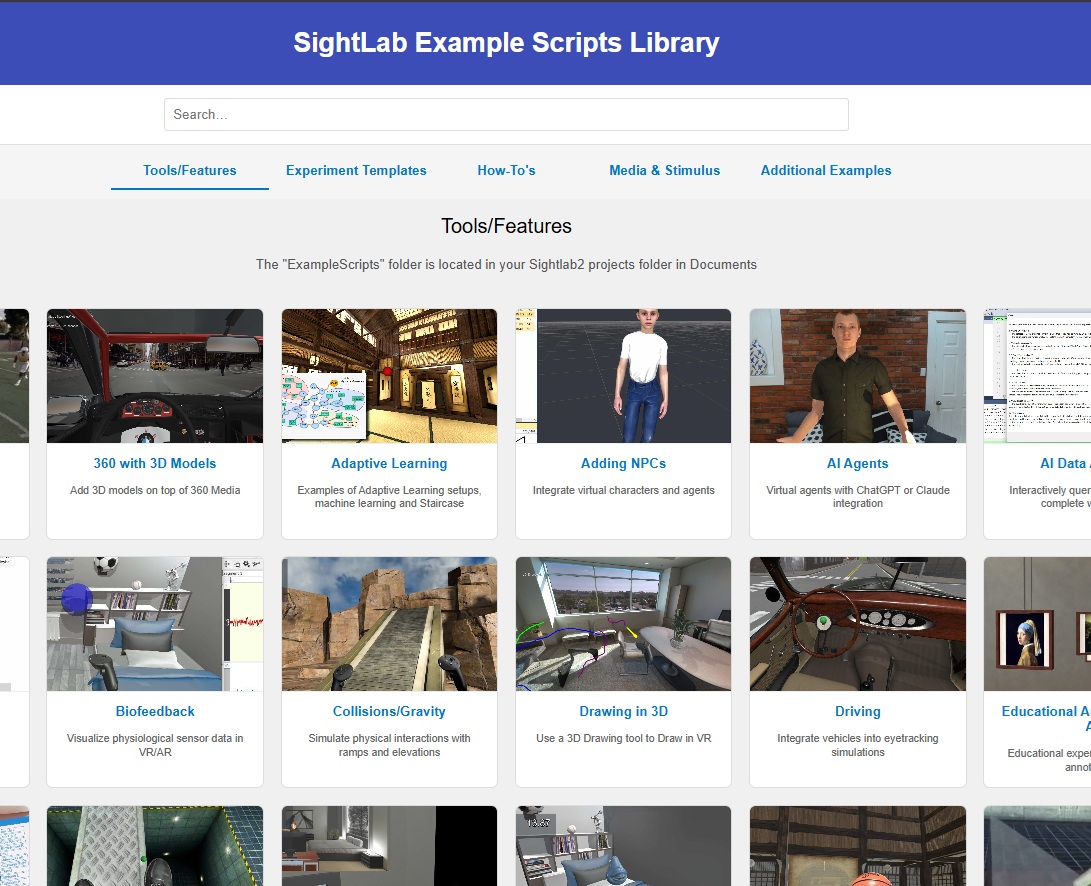Click the AI Data code editor thumbnail
This screenshot has height=886, width=1091.
click(1037, 376)
